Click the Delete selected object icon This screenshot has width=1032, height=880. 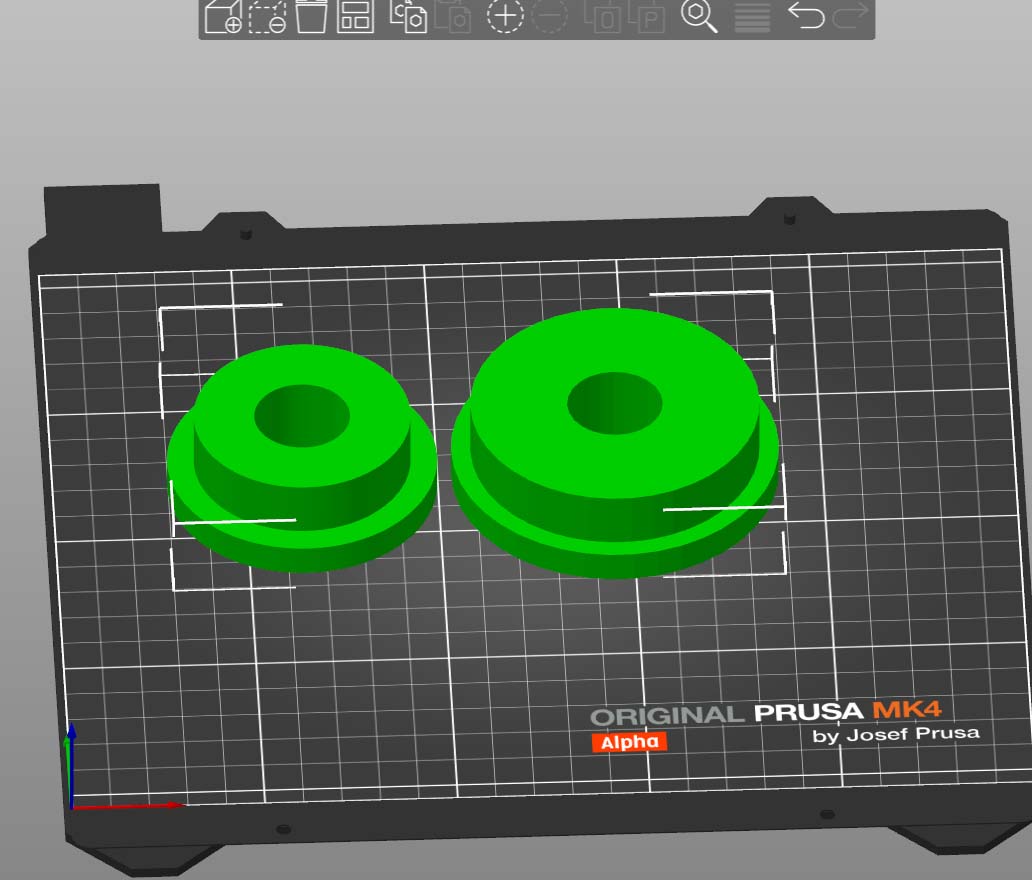pyautogui.click(x=267, y=16)
